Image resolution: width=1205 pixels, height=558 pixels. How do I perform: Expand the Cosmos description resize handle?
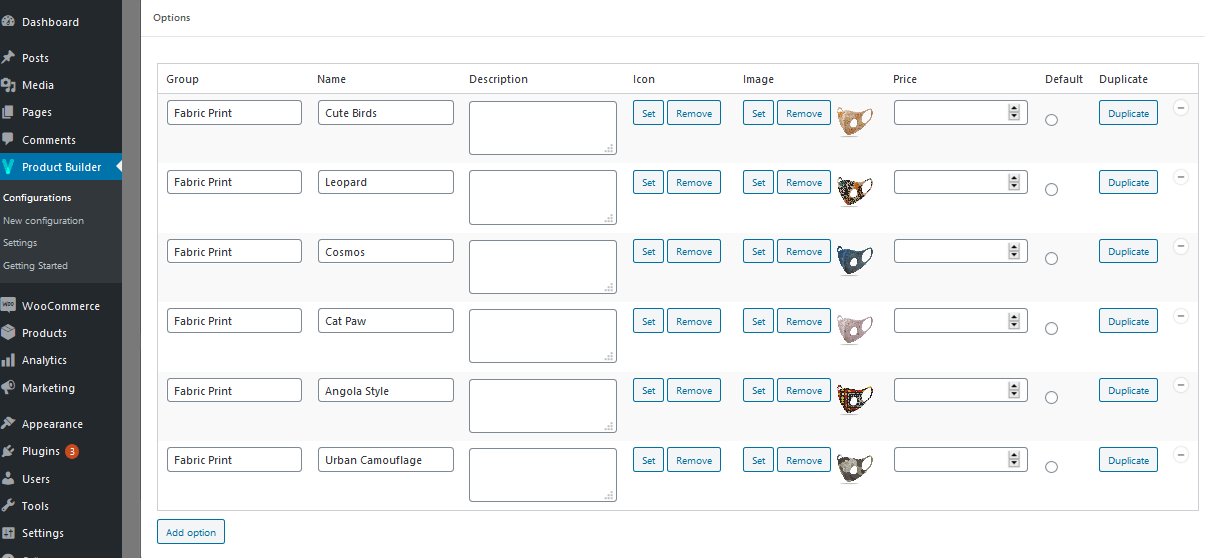(x=609, y=286)
